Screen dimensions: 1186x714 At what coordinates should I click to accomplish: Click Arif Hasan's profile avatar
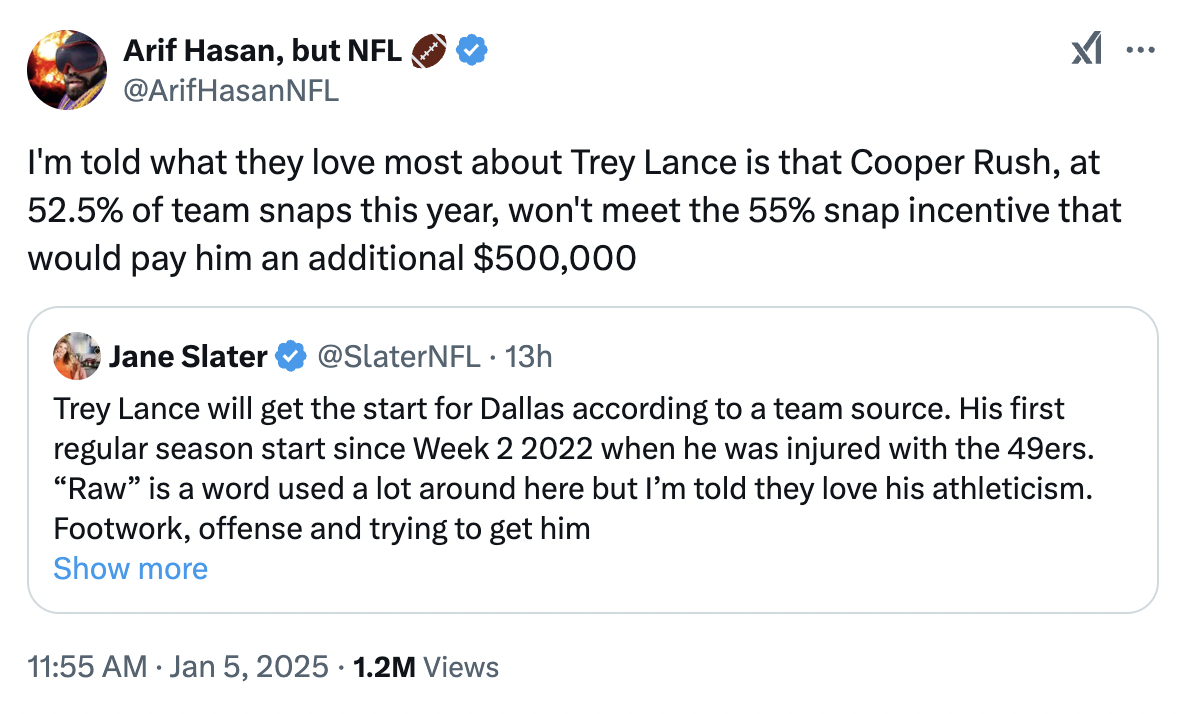[67, 69]
